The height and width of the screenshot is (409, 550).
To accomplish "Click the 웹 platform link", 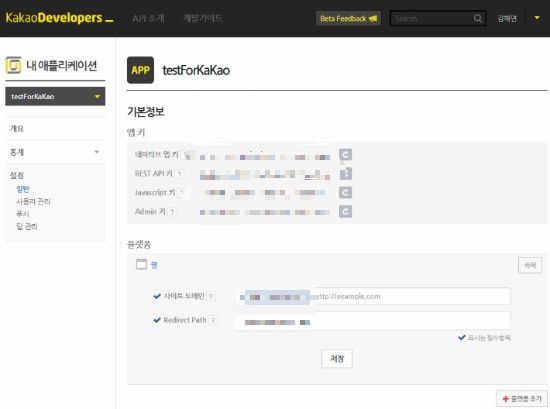I will click(x=154, y=265).
